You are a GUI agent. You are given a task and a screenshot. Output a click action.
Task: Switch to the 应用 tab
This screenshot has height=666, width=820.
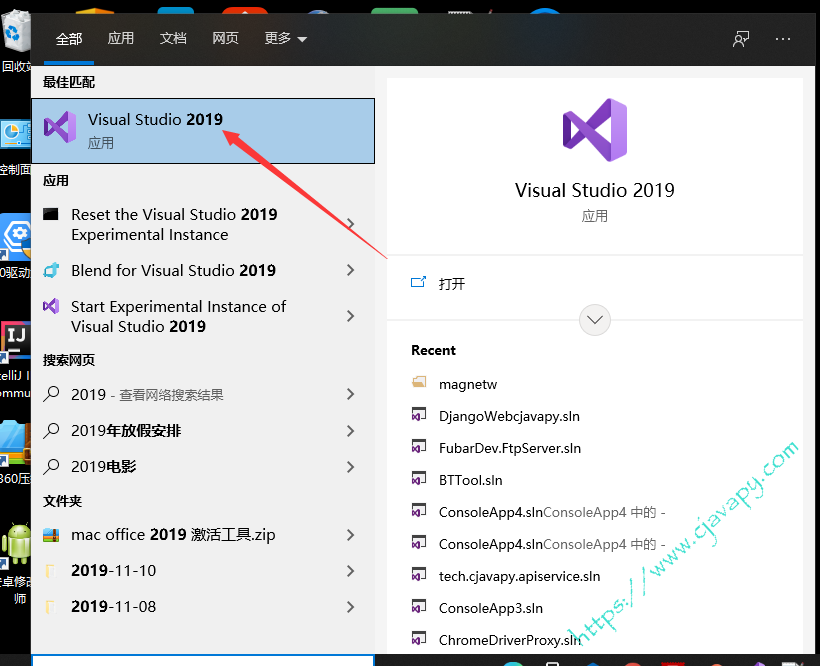(121, 38)
